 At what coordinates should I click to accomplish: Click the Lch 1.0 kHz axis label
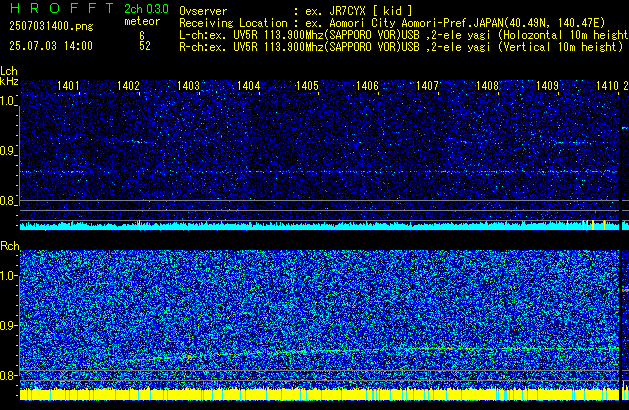pos(8,101)
